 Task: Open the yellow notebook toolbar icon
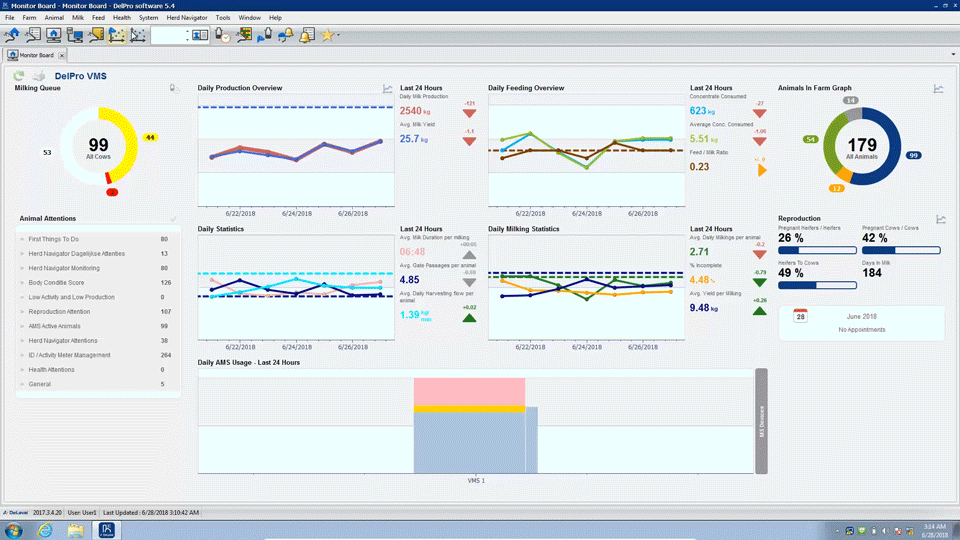point(96,35)
